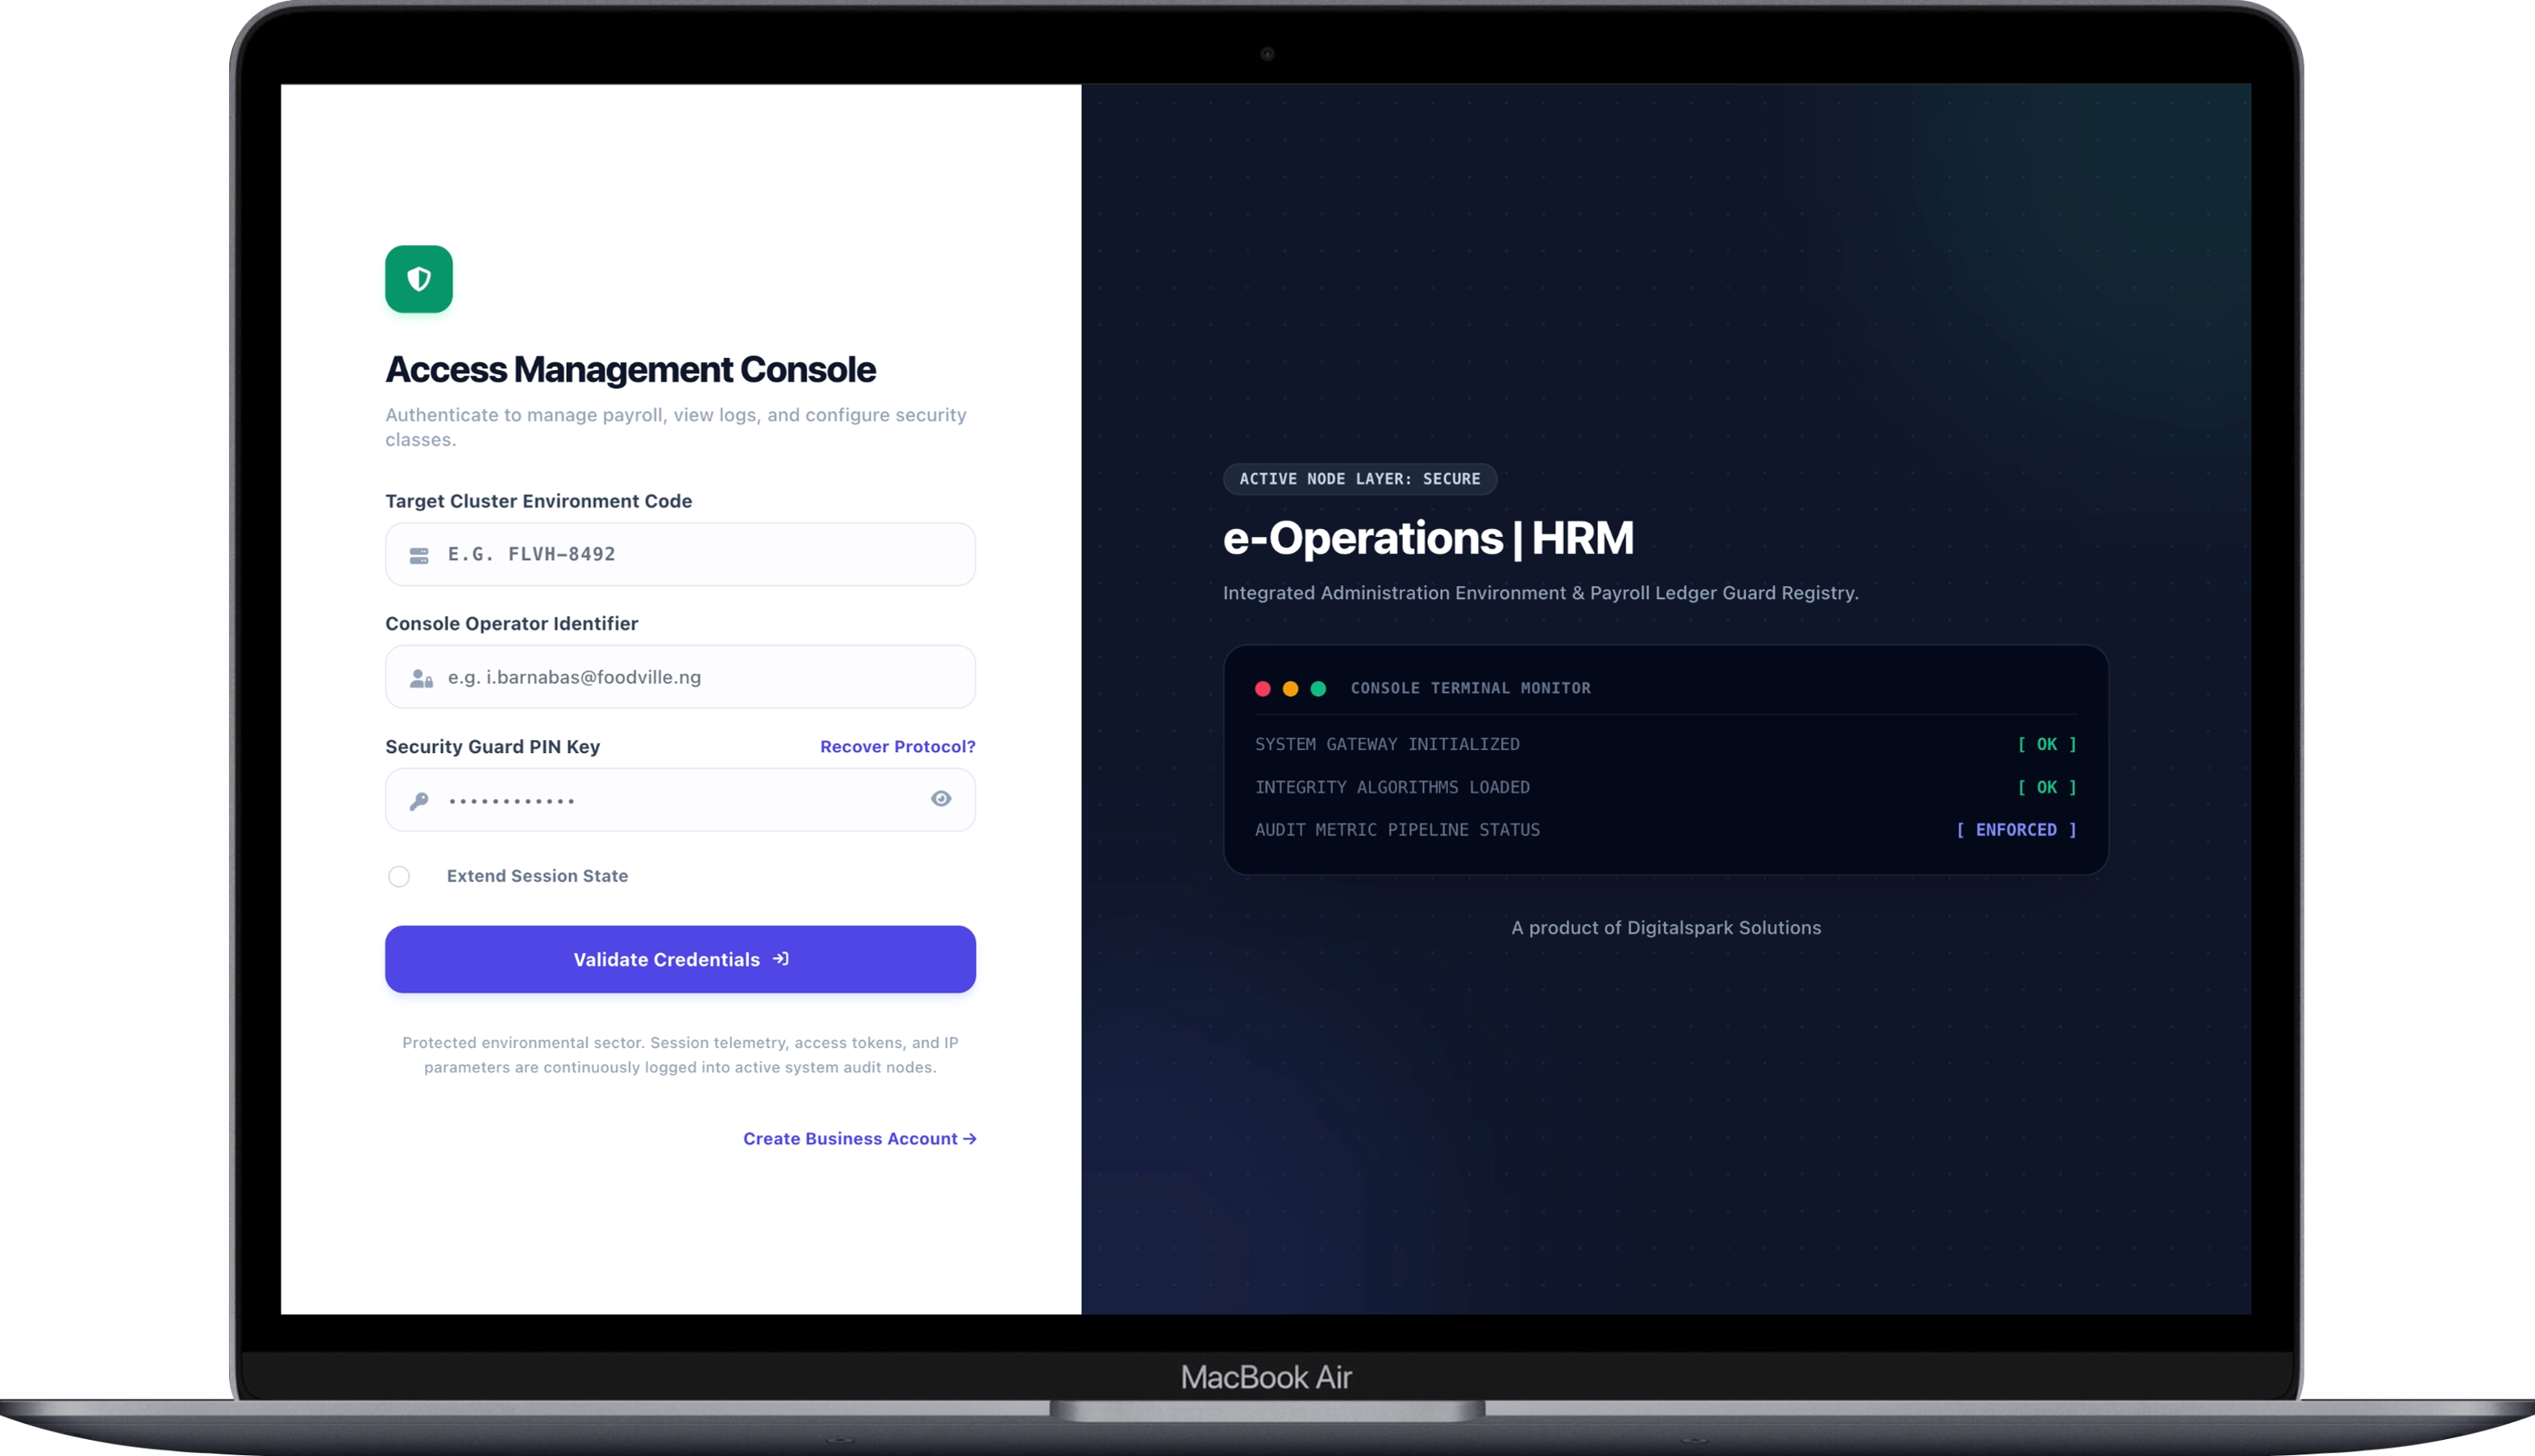The height and width of the screenshot is (1456, 2535).
Task: Enable the Extend Session State checkbox
Action: (399, 876)
